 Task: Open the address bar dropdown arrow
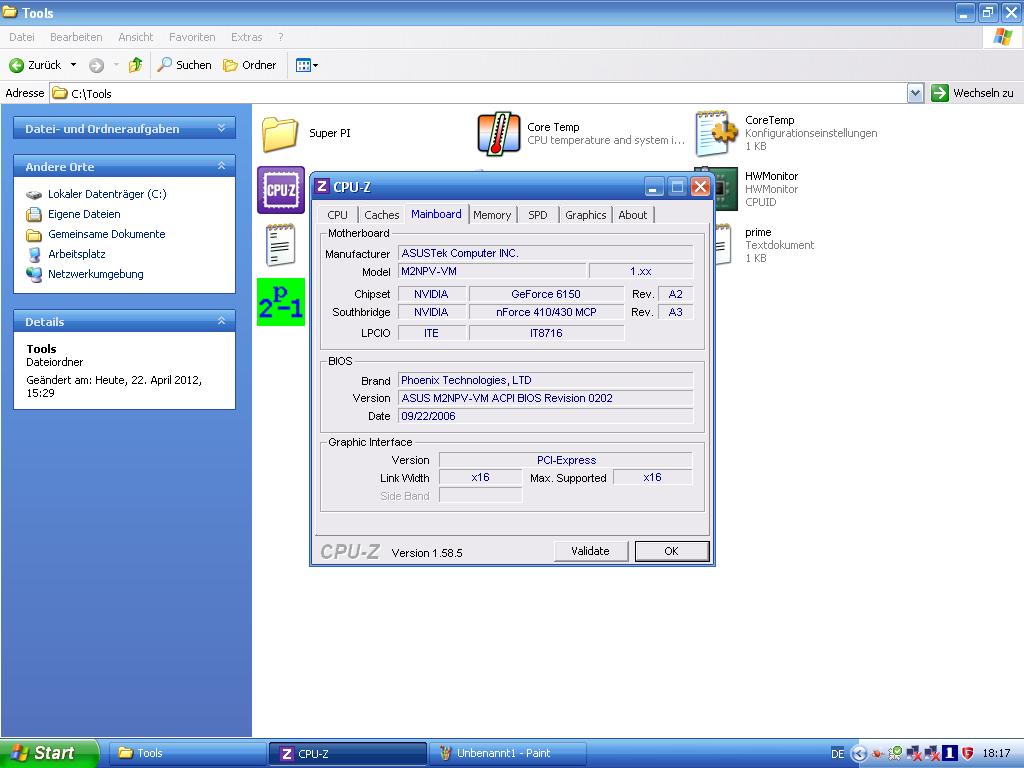(916, 93)
